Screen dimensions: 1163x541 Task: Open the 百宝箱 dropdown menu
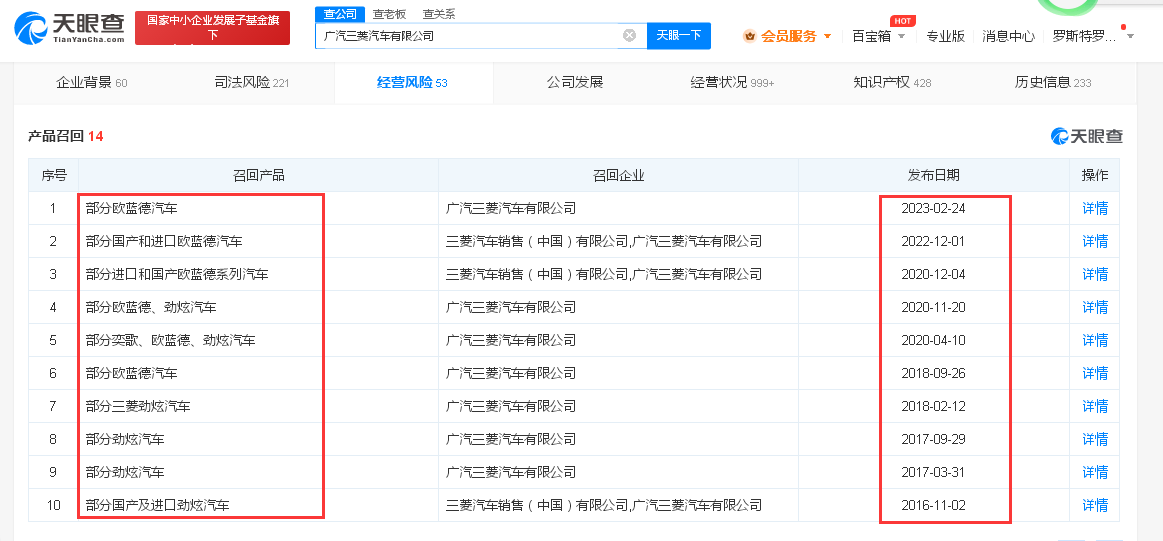click(879, 36)
